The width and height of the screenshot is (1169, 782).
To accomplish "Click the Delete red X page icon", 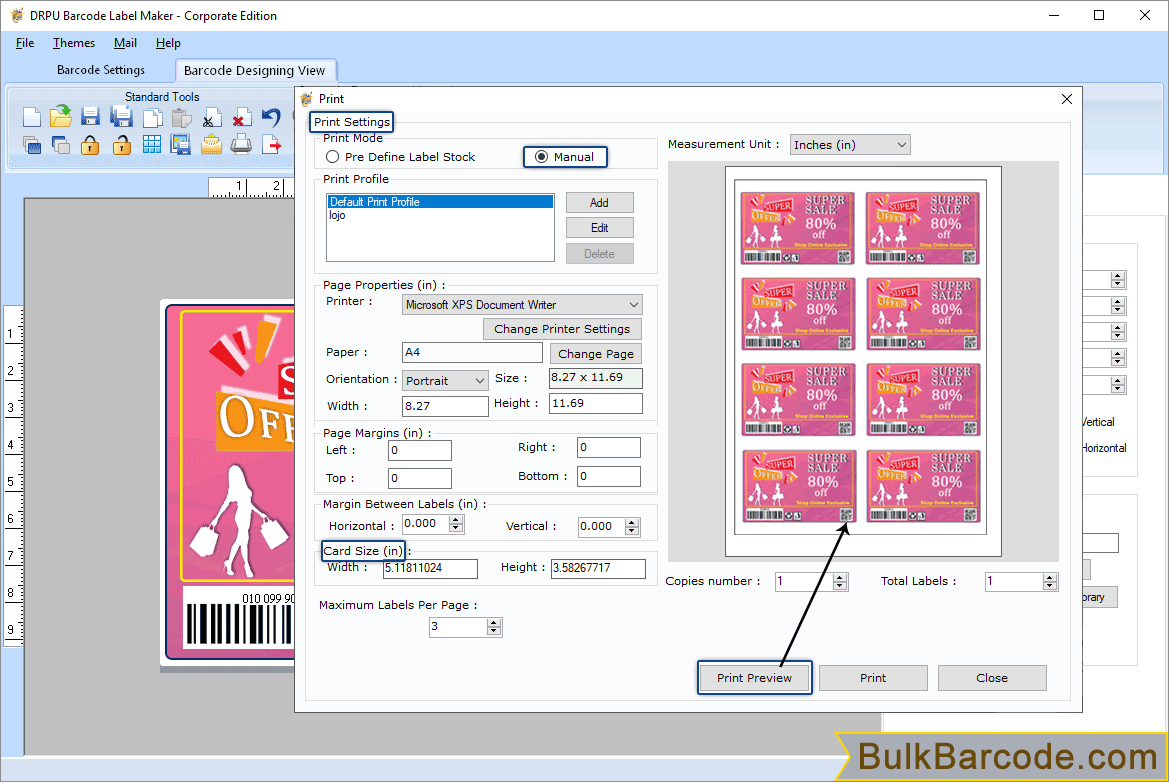I will point(241,119).
